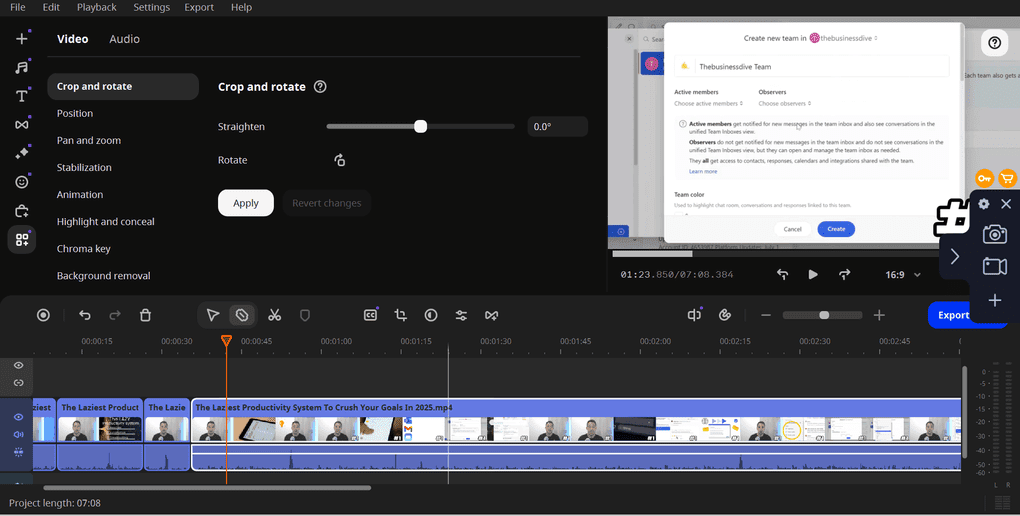Click the audio tool icon left of zoom controls
The width and height of the screenshot is (1020, 516).
694,315
